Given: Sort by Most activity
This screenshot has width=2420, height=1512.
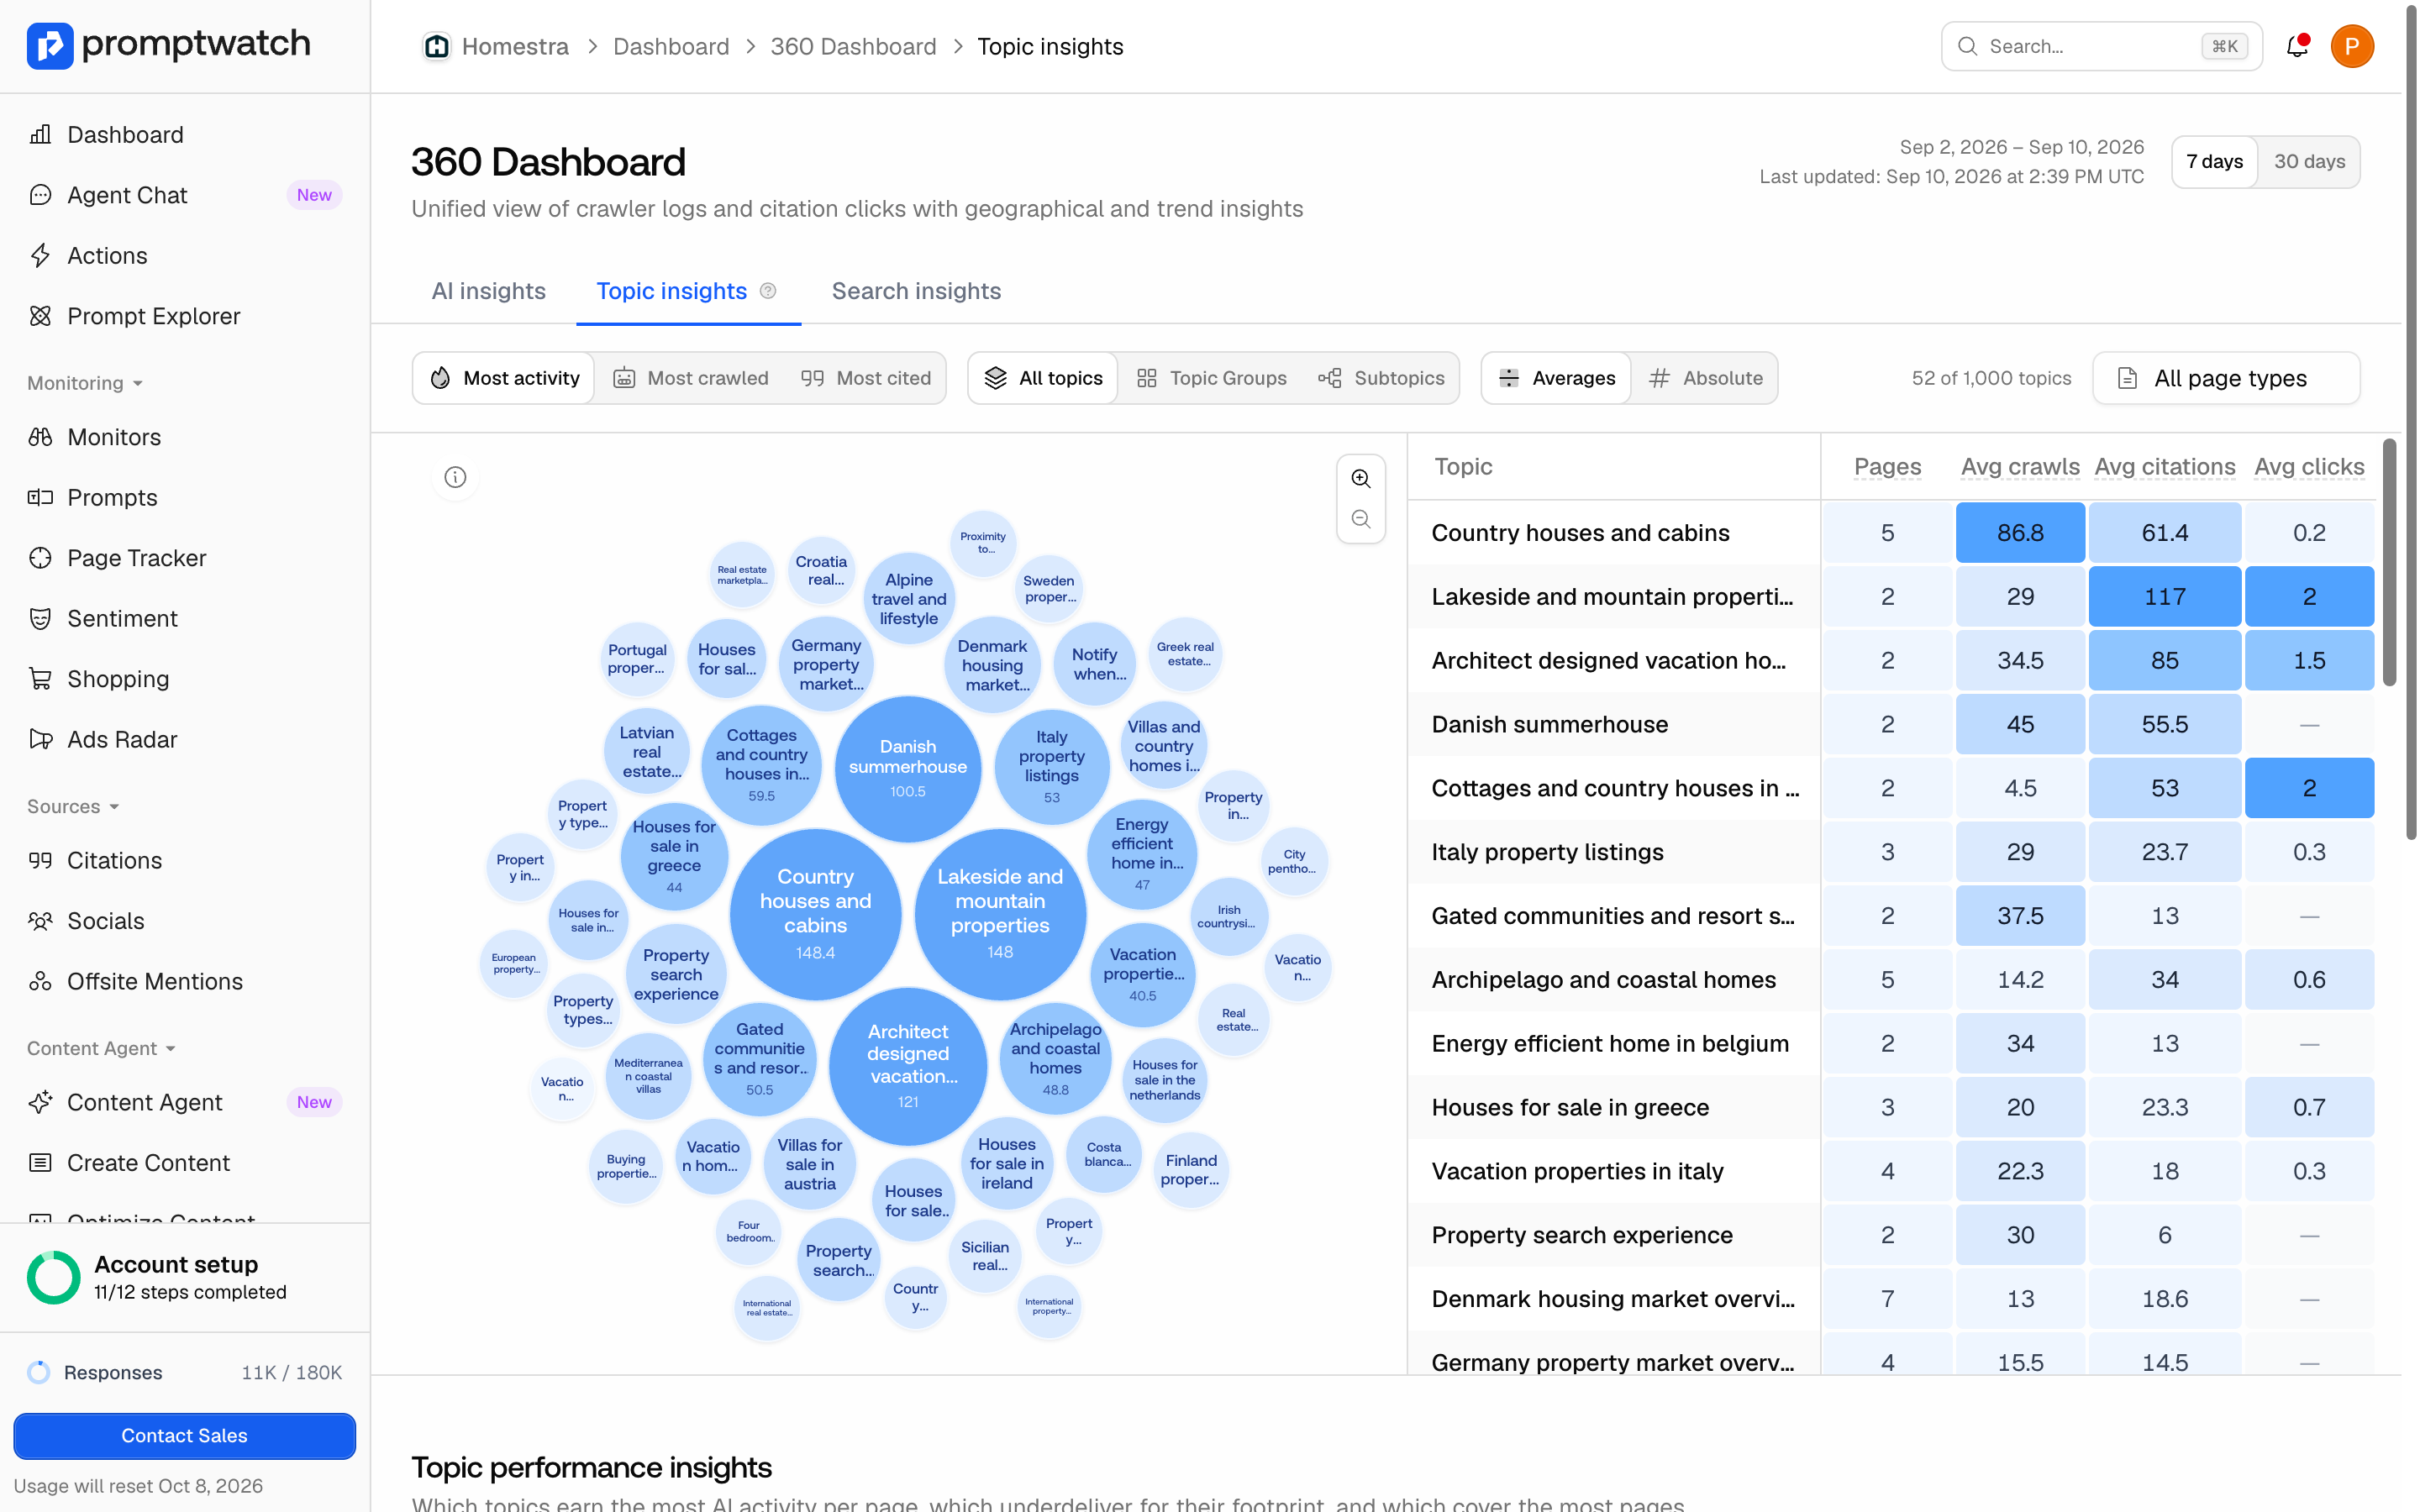Looking at the screenshot, I should click(504, 378).
